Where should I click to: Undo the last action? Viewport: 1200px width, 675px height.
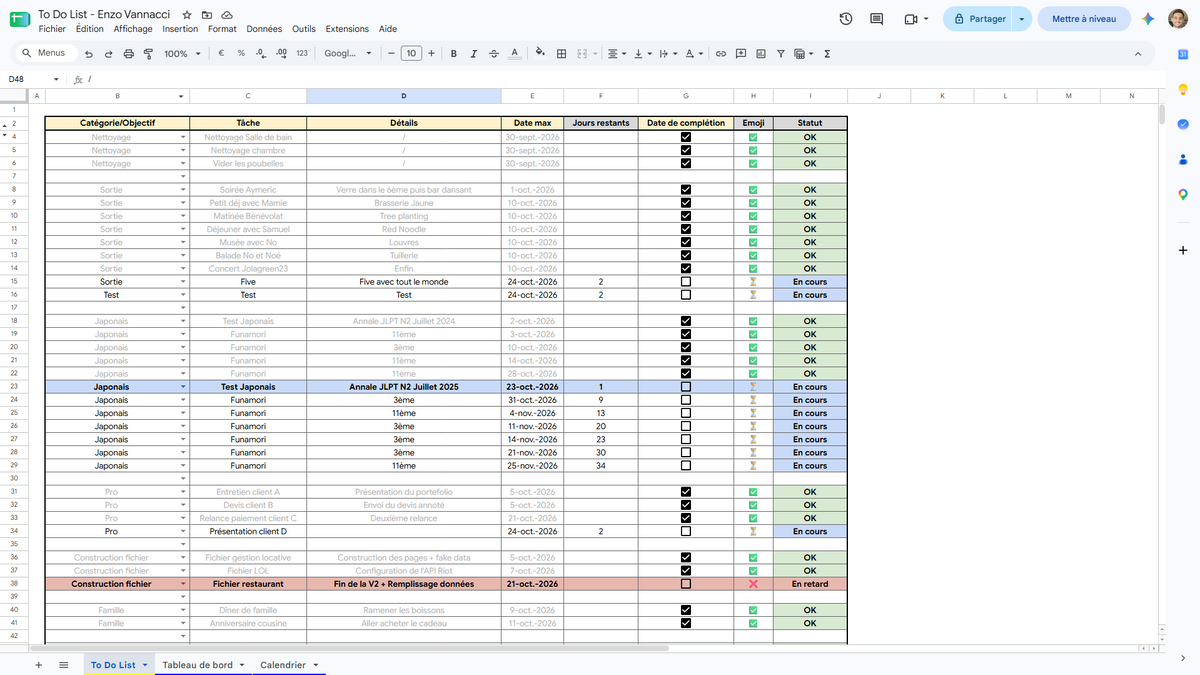90,53
